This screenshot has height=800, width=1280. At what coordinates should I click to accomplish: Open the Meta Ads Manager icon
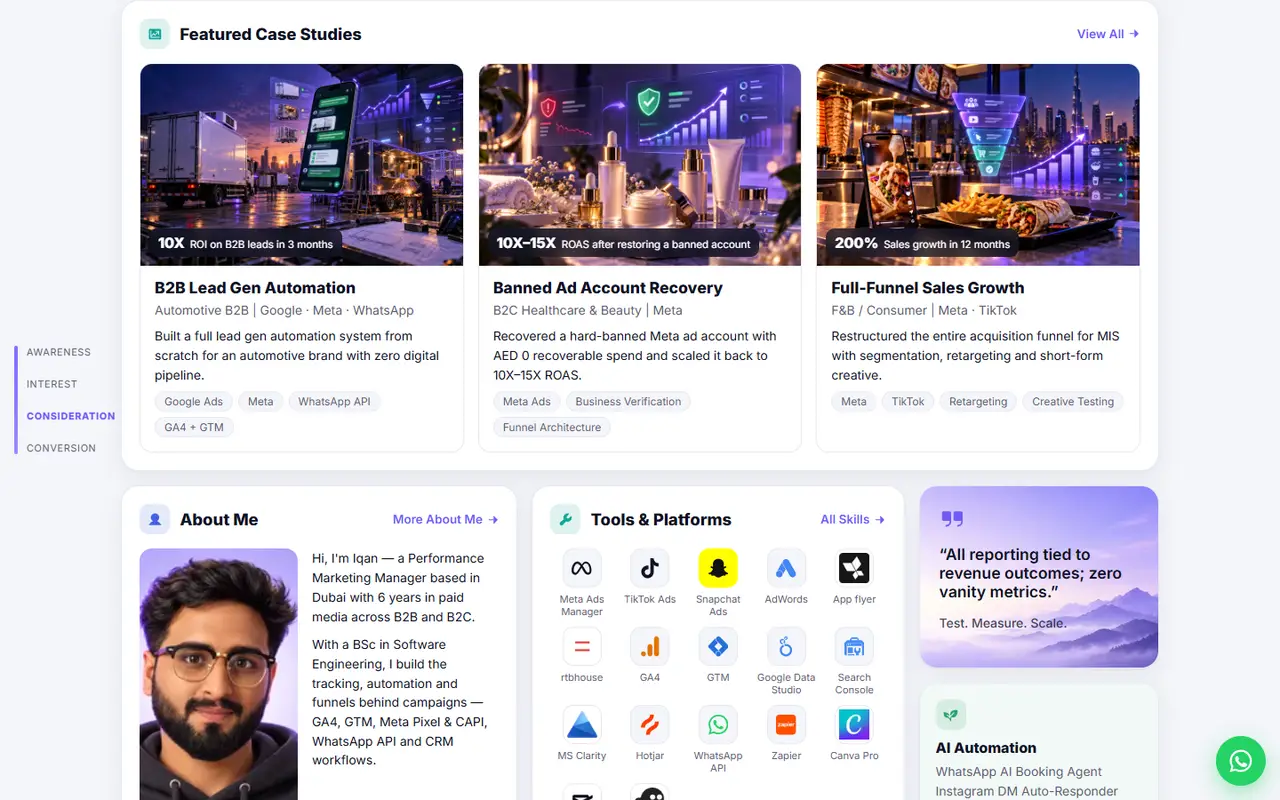click(x=582, y=568)
